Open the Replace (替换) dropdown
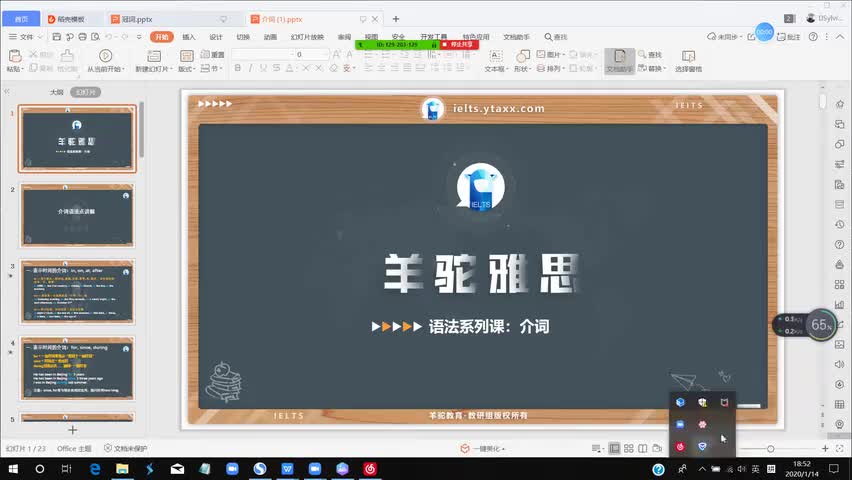 (x=651, y=68)
